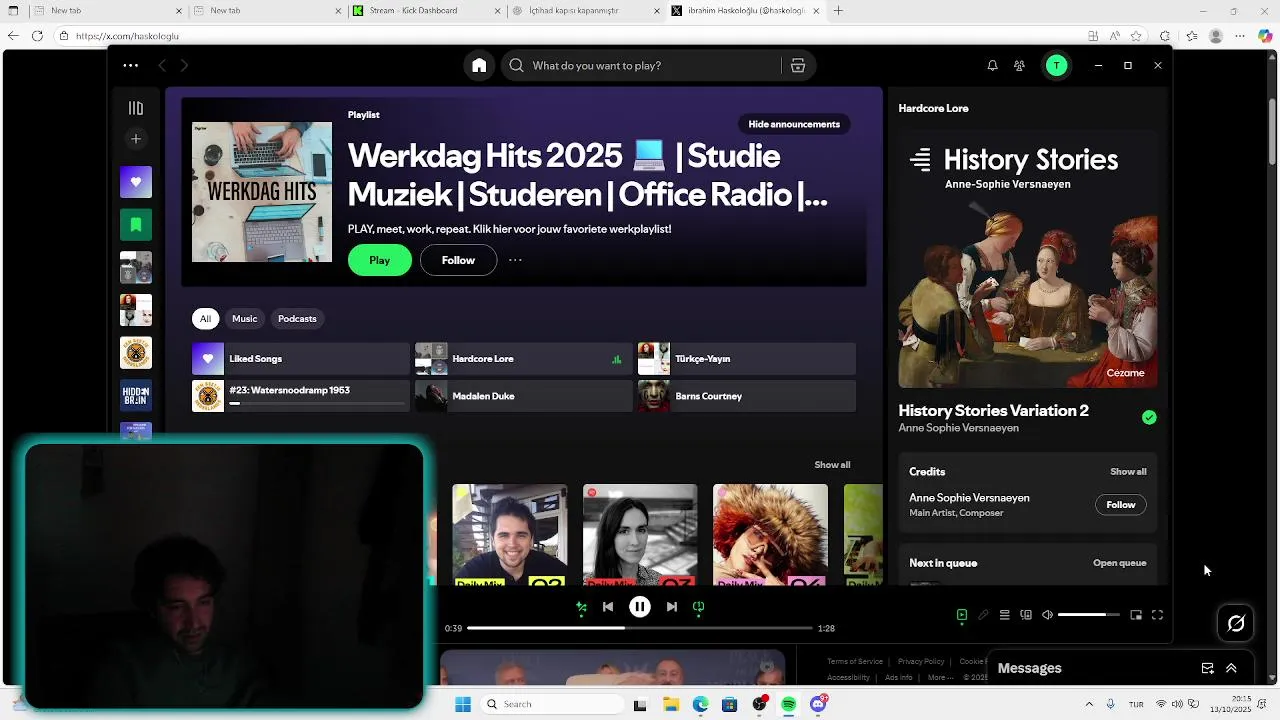Open Grok icon on X page
The width and height of the screenshot is (1280, 720).
[1236, 623]
